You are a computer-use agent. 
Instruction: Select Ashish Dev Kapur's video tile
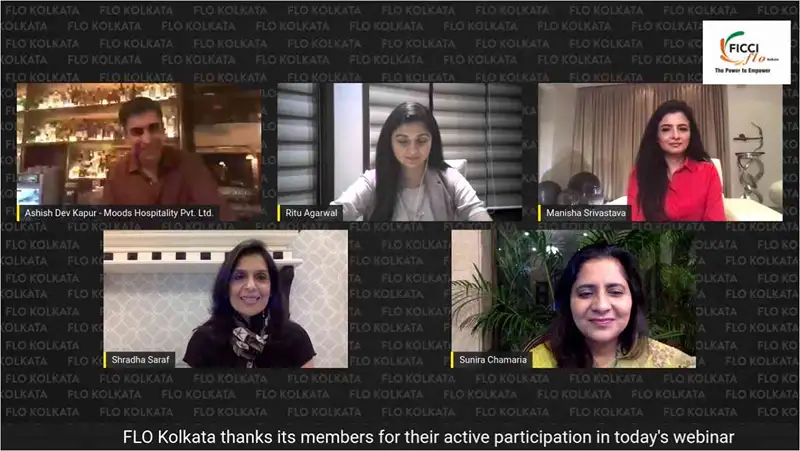coord(139,152)
